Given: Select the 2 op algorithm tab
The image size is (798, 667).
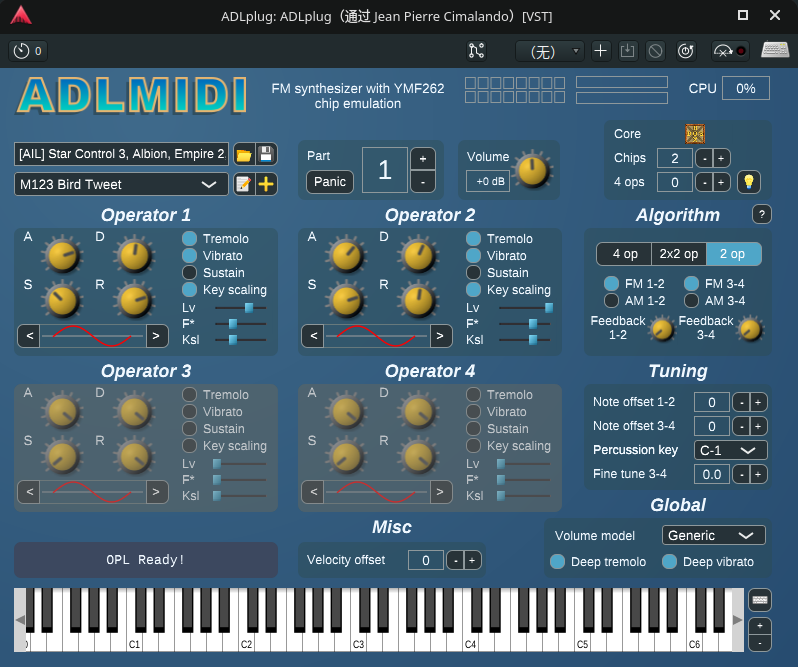Looking at the screenshot, I should (x=733, y=254).
